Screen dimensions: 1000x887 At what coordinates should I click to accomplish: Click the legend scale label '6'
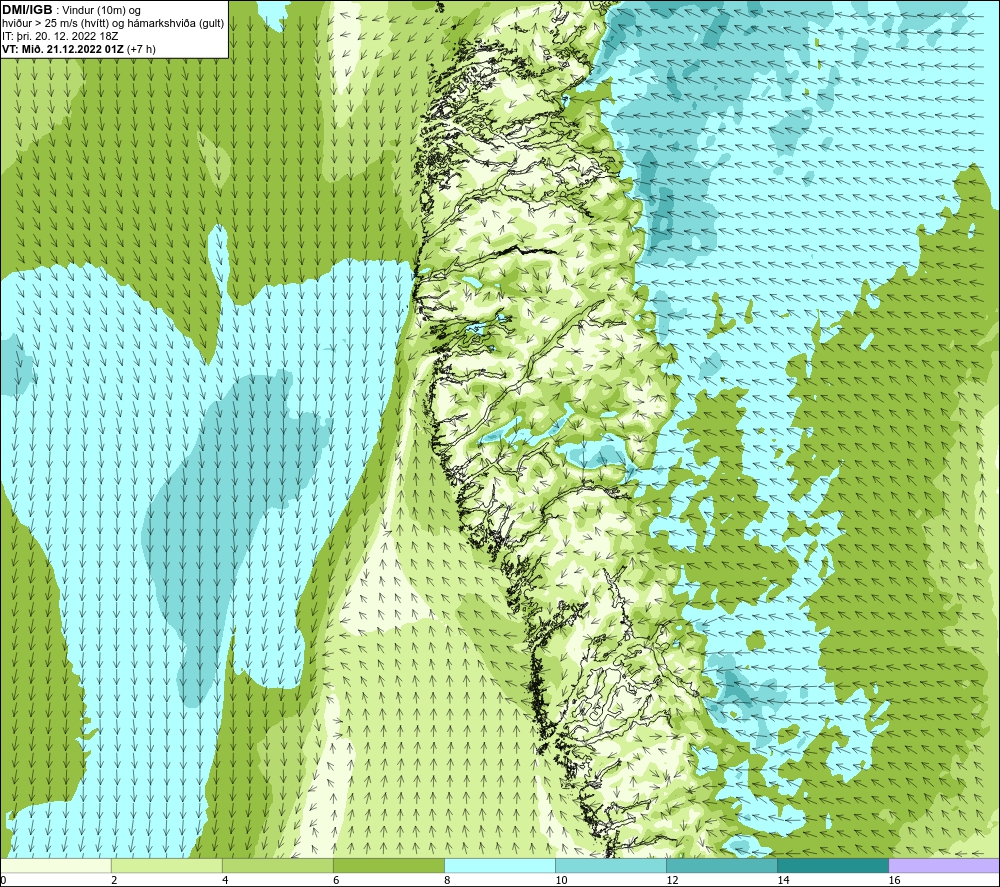coord(336,880)
